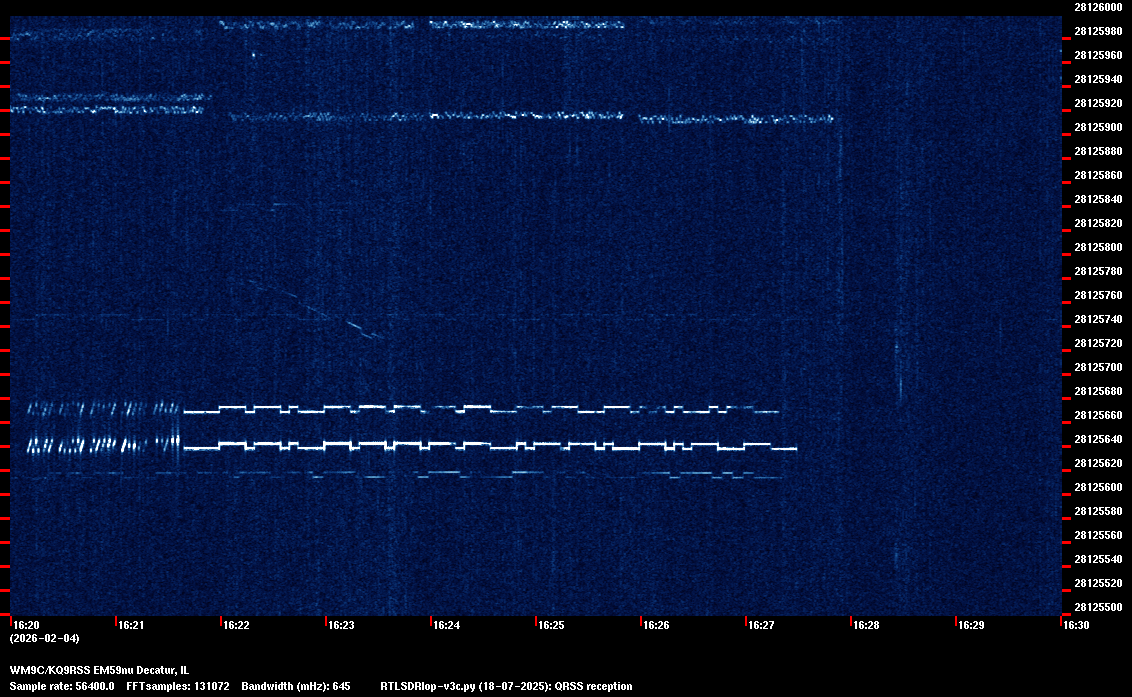Click the Sample rate: 56400.0 text

62,687
